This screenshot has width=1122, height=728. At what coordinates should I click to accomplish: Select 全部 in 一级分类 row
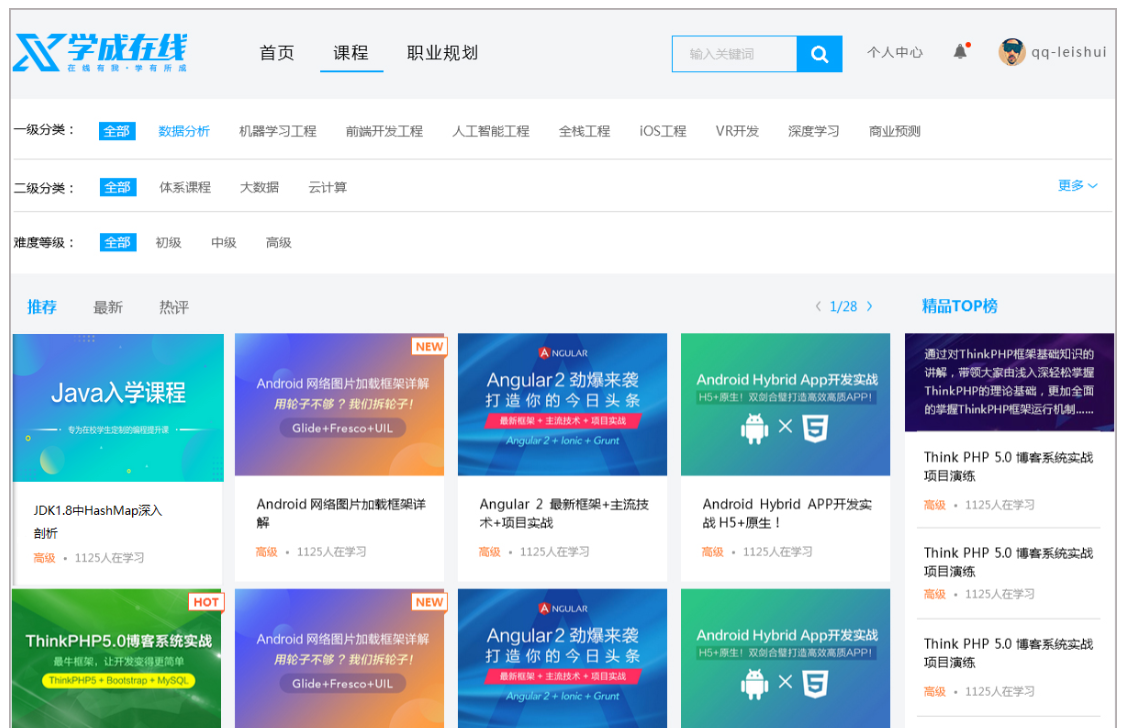(x=117, y=131)
